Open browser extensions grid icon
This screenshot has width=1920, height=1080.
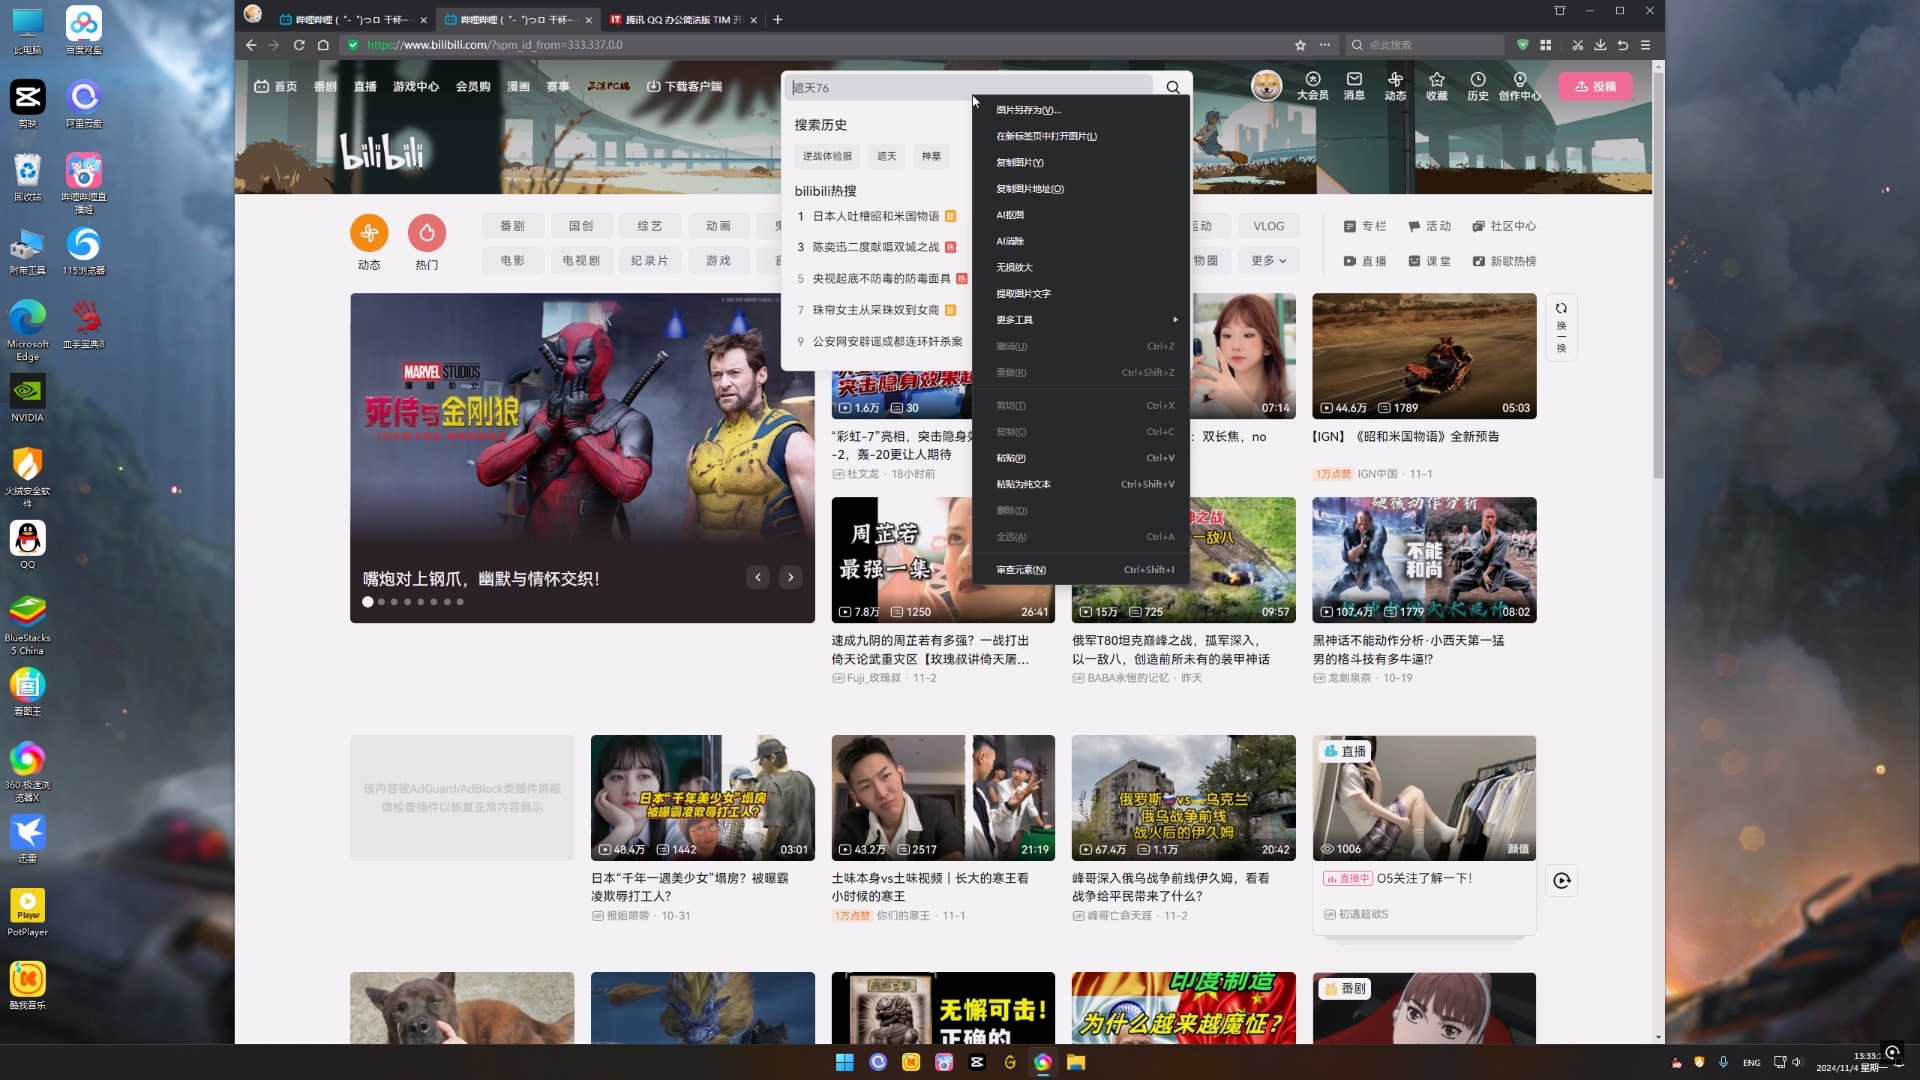(1546, 45)
